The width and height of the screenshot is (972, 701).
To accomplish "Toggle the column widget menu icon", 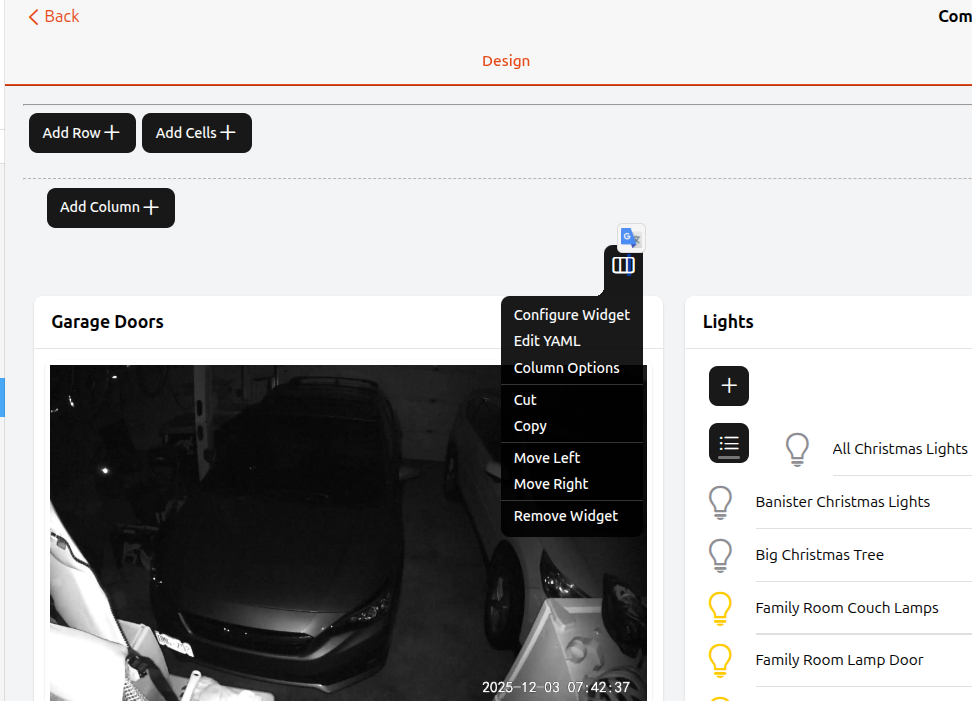I will click(623, 266).
